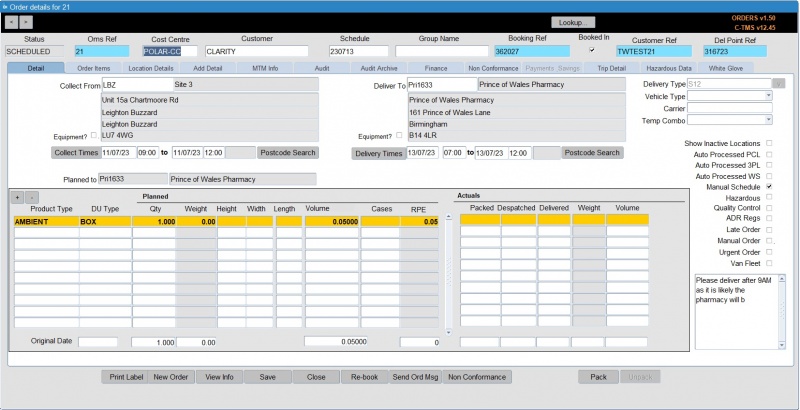Toggle the Booked In checkbox
This screenshot has height=410, width=800.
click(x=592, y=50)
